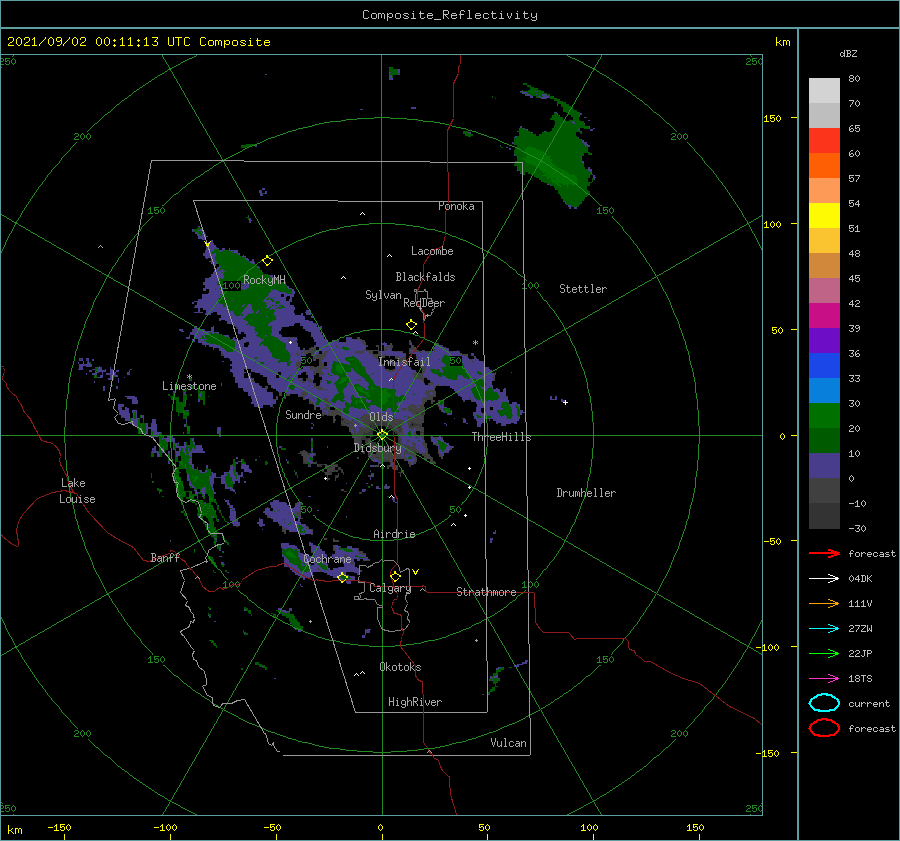Click the green 22JP arrow legend icon
The height and width of the screenshot is (841, 900).
click(824, 653)
